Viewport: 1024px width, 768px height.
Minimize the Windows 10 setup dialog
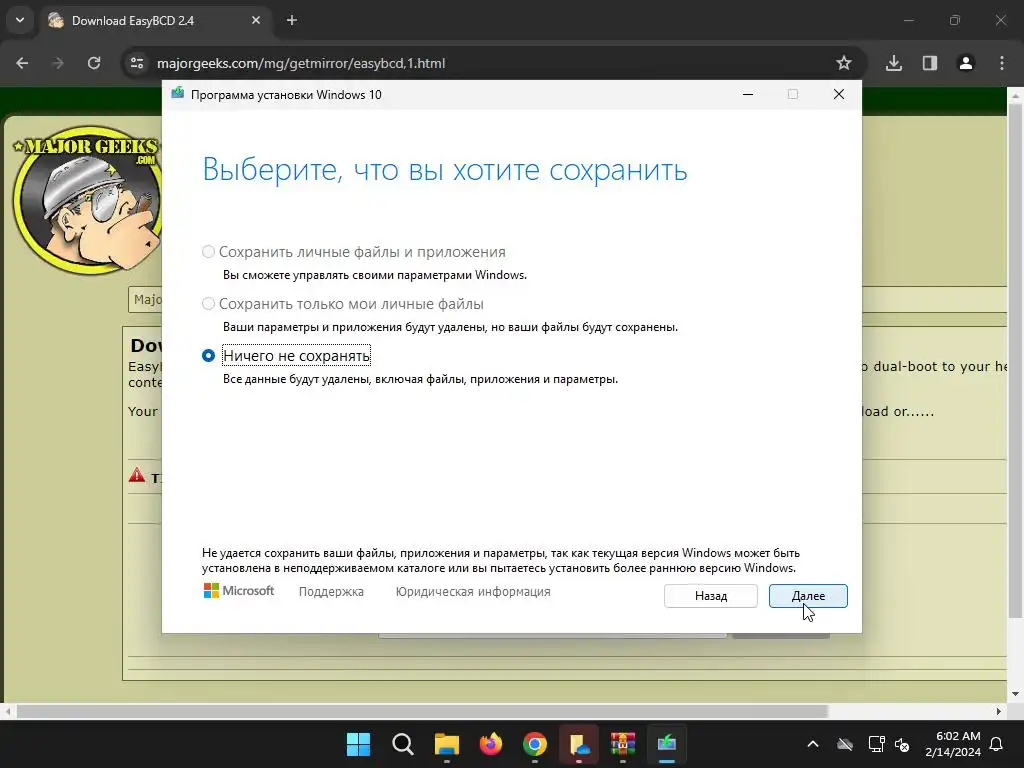point(748,95)
